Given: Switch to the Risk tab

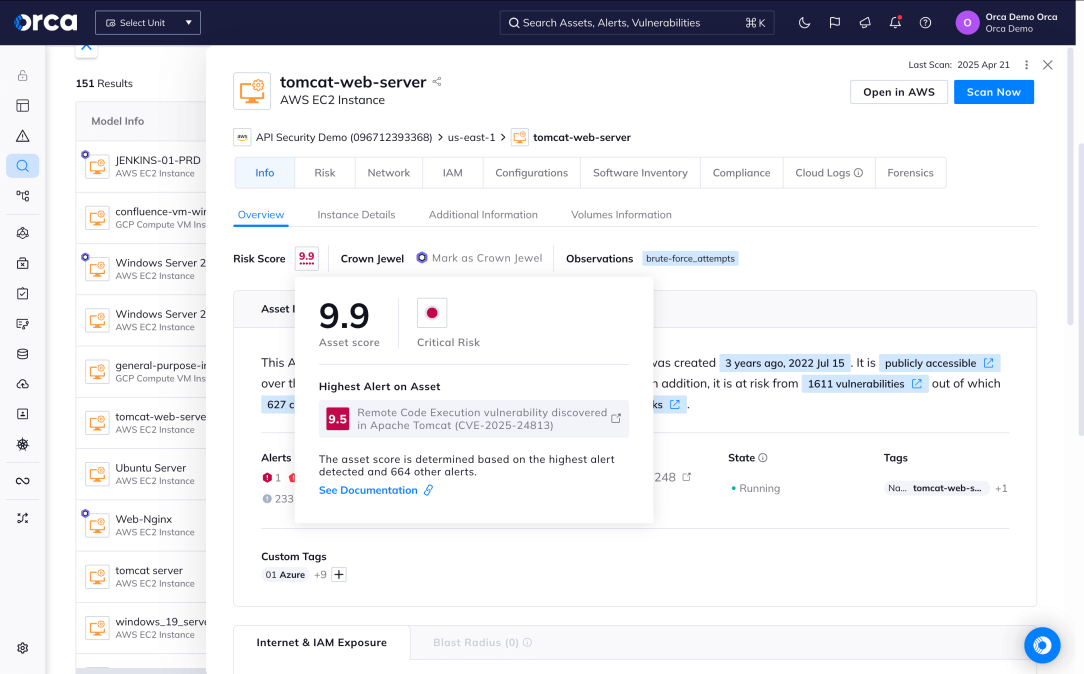Looking at the screenshot, I should [325, 173].
